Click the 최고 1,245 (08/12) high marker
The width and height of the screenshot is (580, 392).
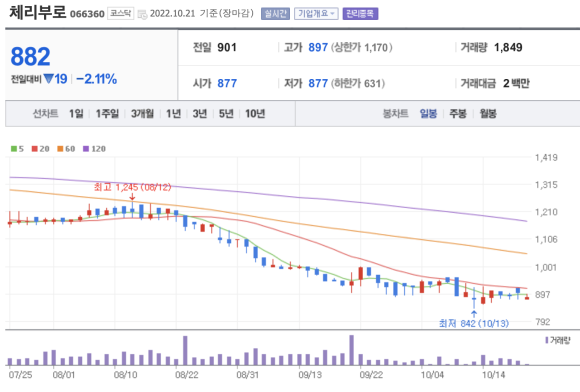(x=132, y=187)
